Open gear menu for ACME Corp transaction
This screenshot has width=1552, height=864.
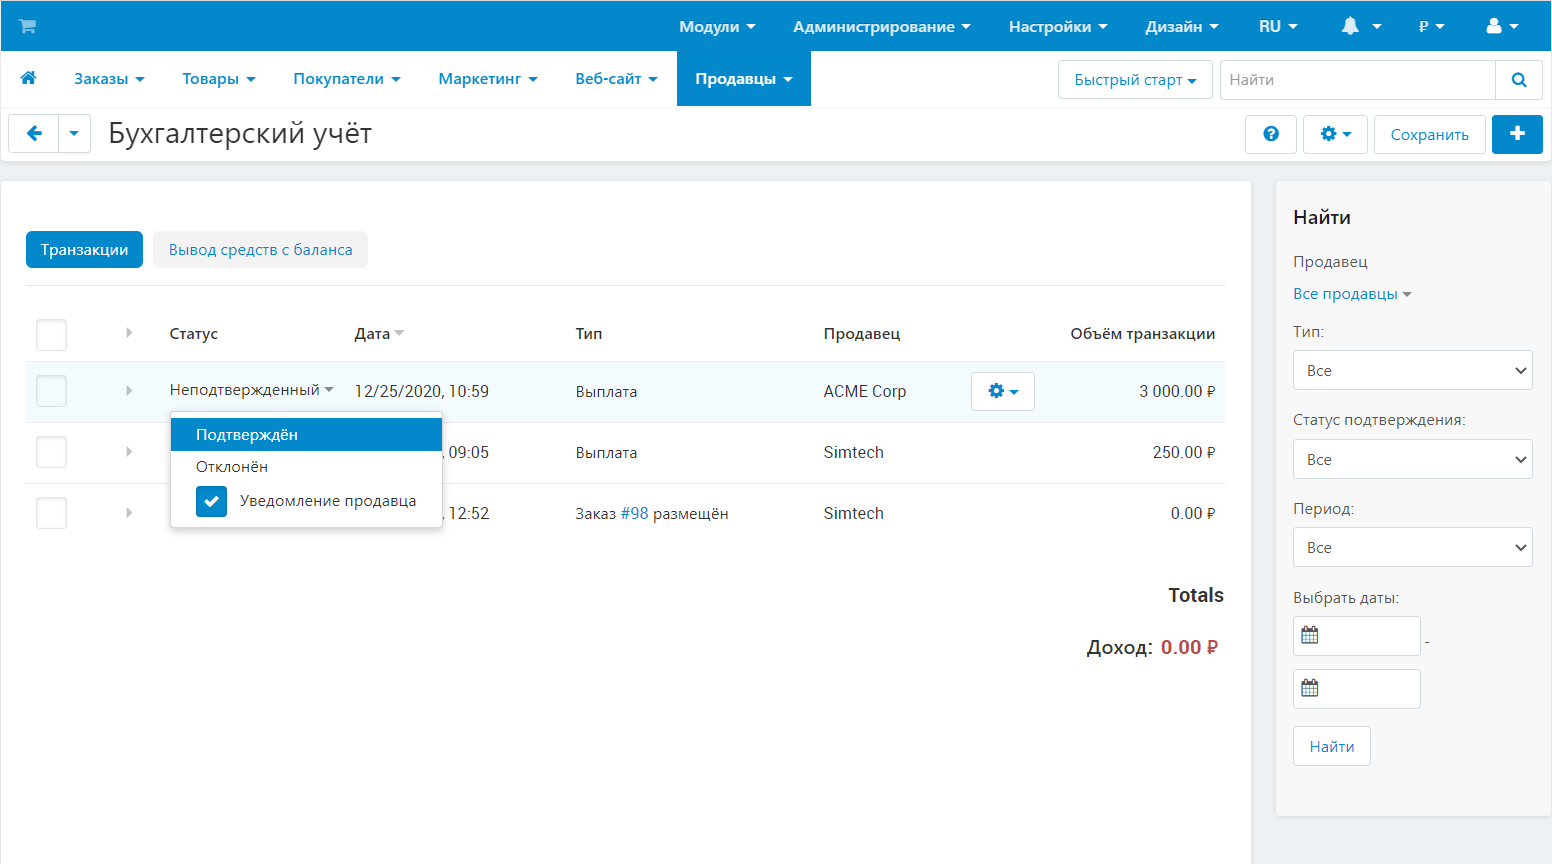1002,391
